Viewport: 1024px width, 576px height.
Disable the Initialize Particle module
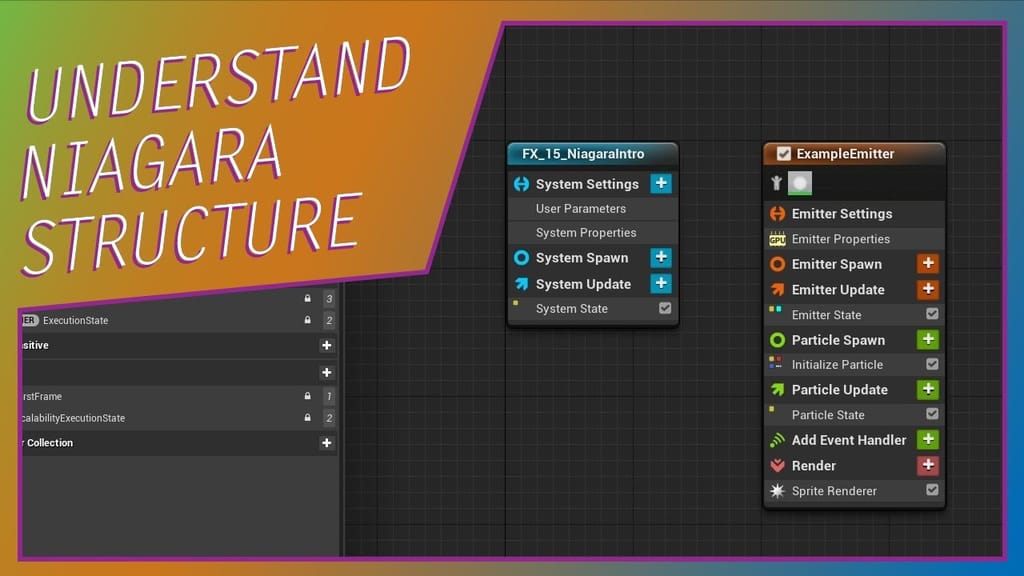click(x=932, y=364)
